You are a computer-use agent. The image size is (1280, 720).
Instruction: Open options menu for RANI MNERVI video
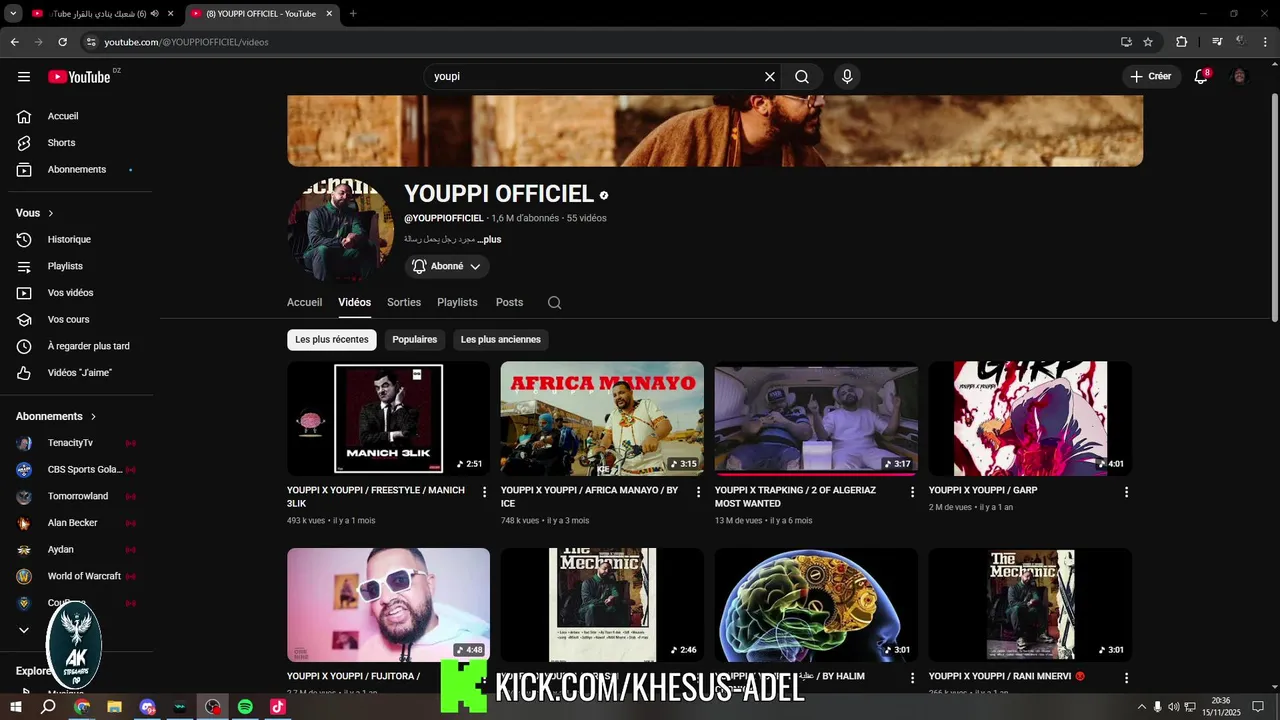(x=1126, y=678)
